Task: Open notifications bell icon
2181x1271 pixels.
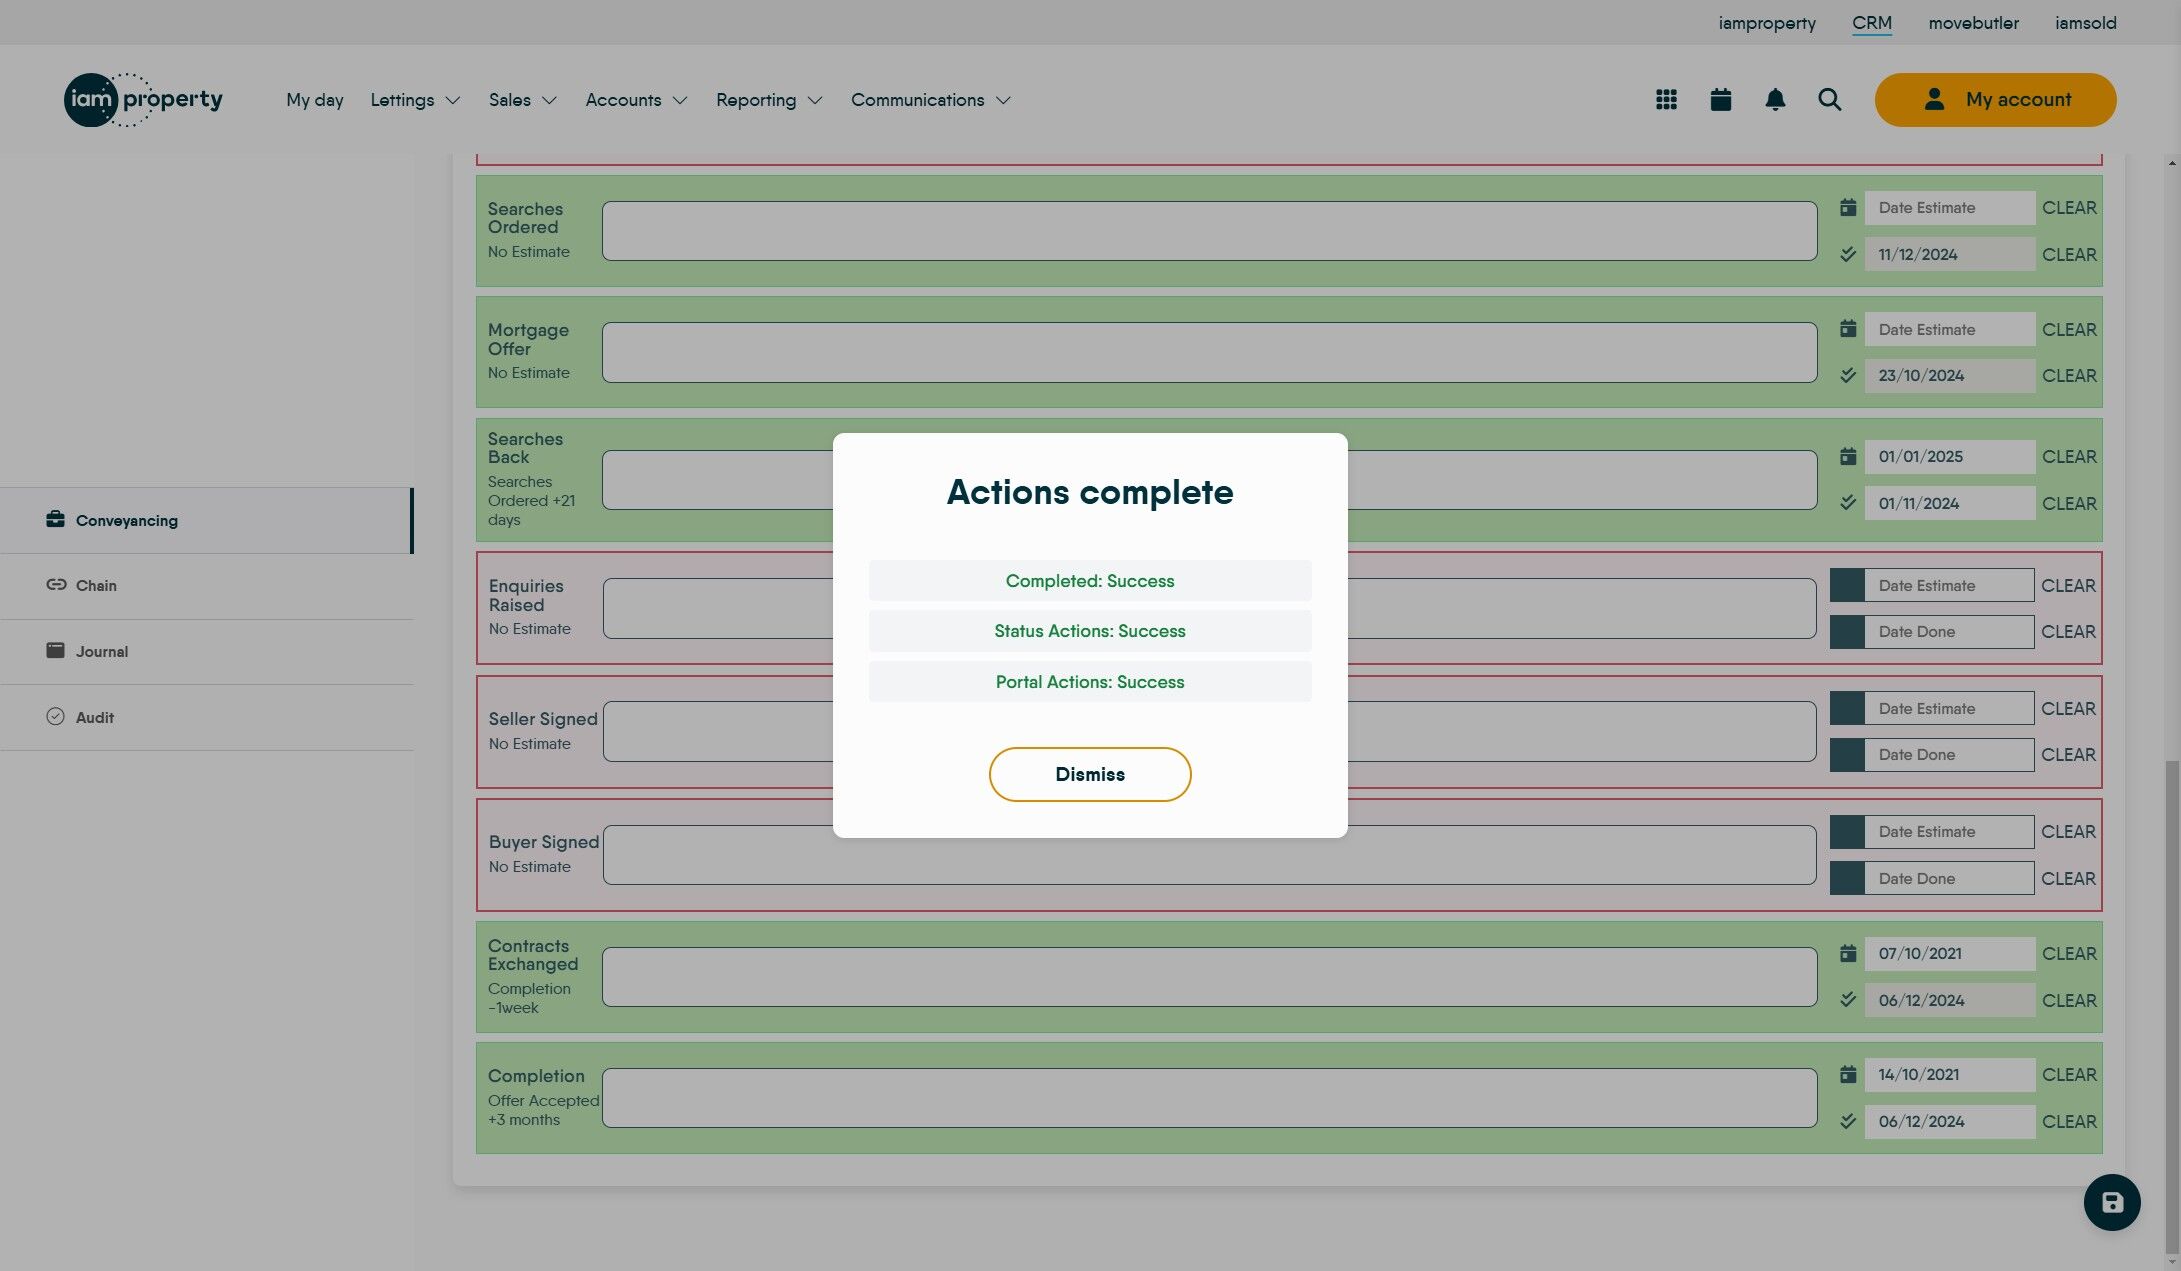Action: click(x=1775, y=100)
